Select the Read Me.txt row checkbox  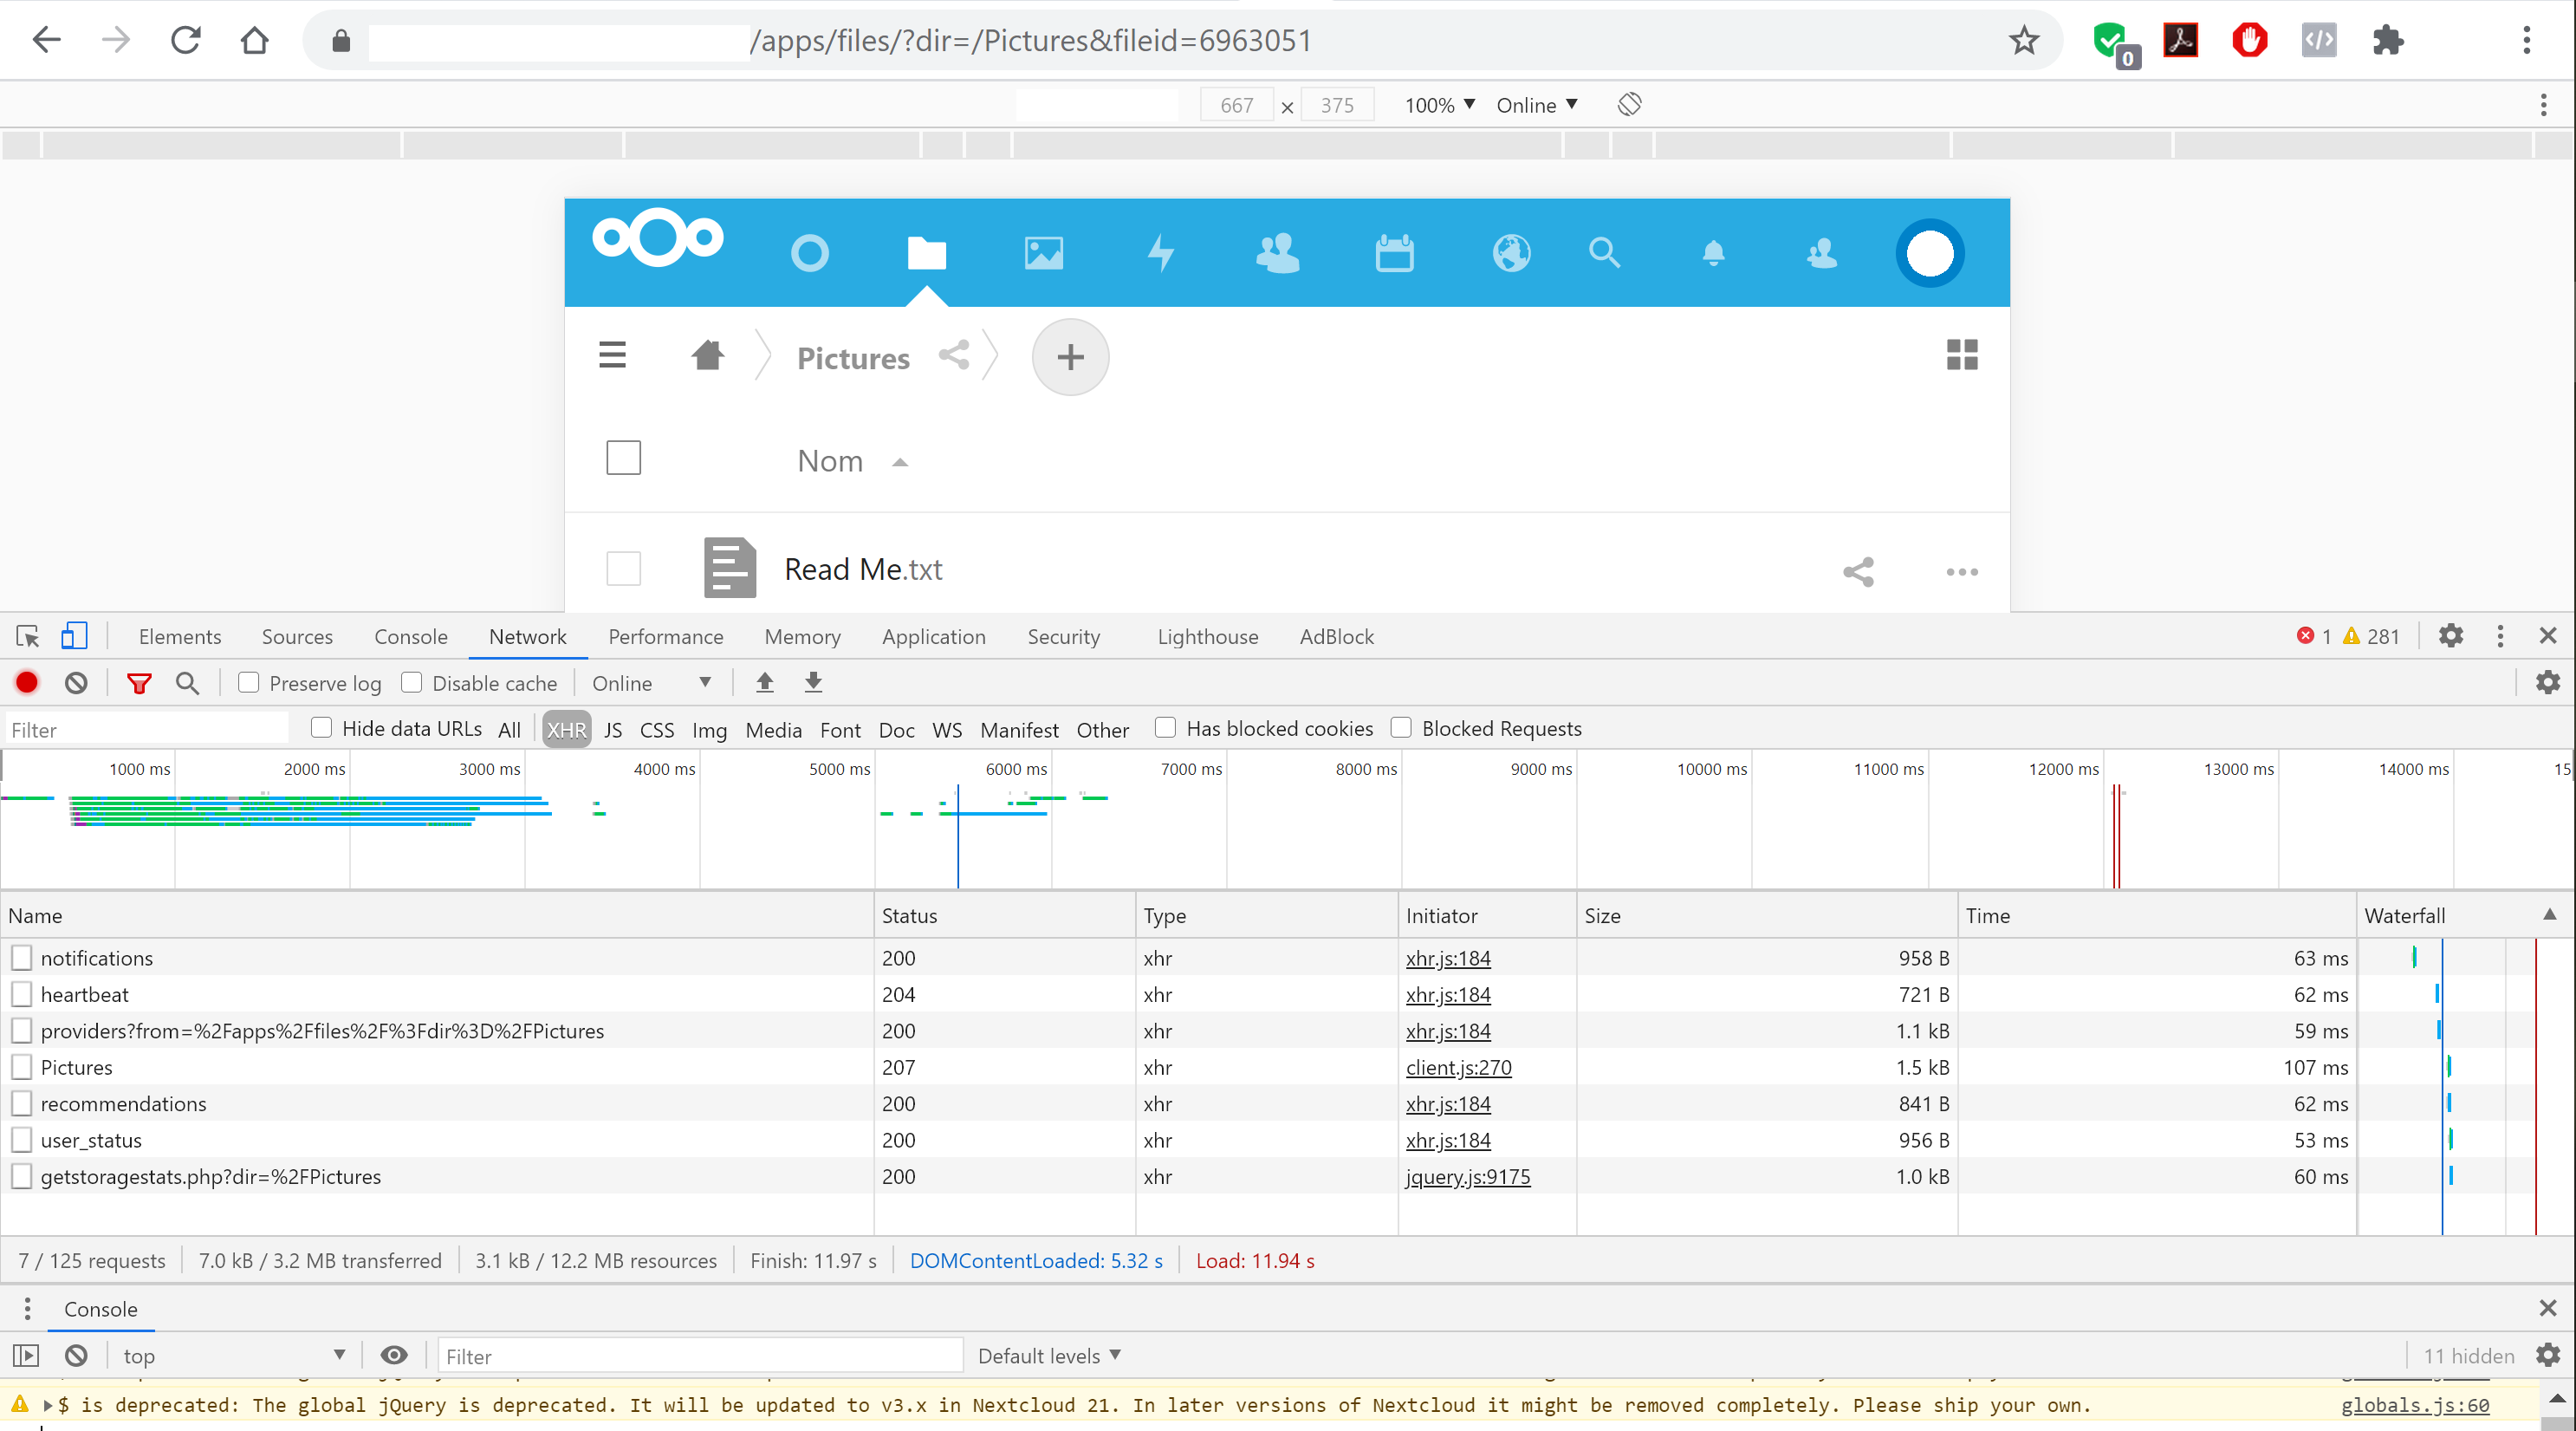pos(622,568)
